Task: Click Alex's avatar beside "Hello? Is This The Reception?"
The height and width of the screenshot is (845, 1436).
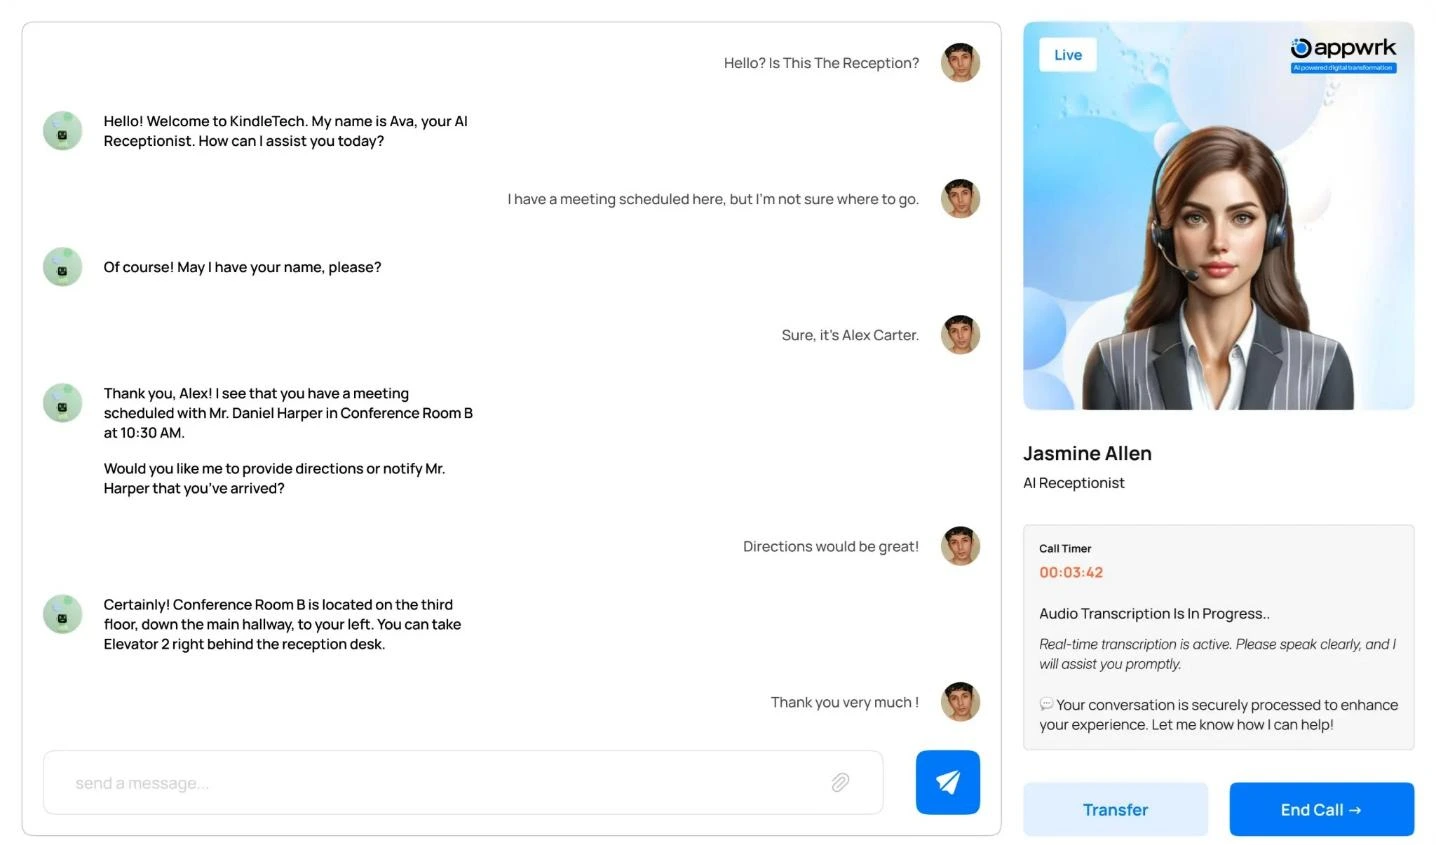Action: pos(959,62)
